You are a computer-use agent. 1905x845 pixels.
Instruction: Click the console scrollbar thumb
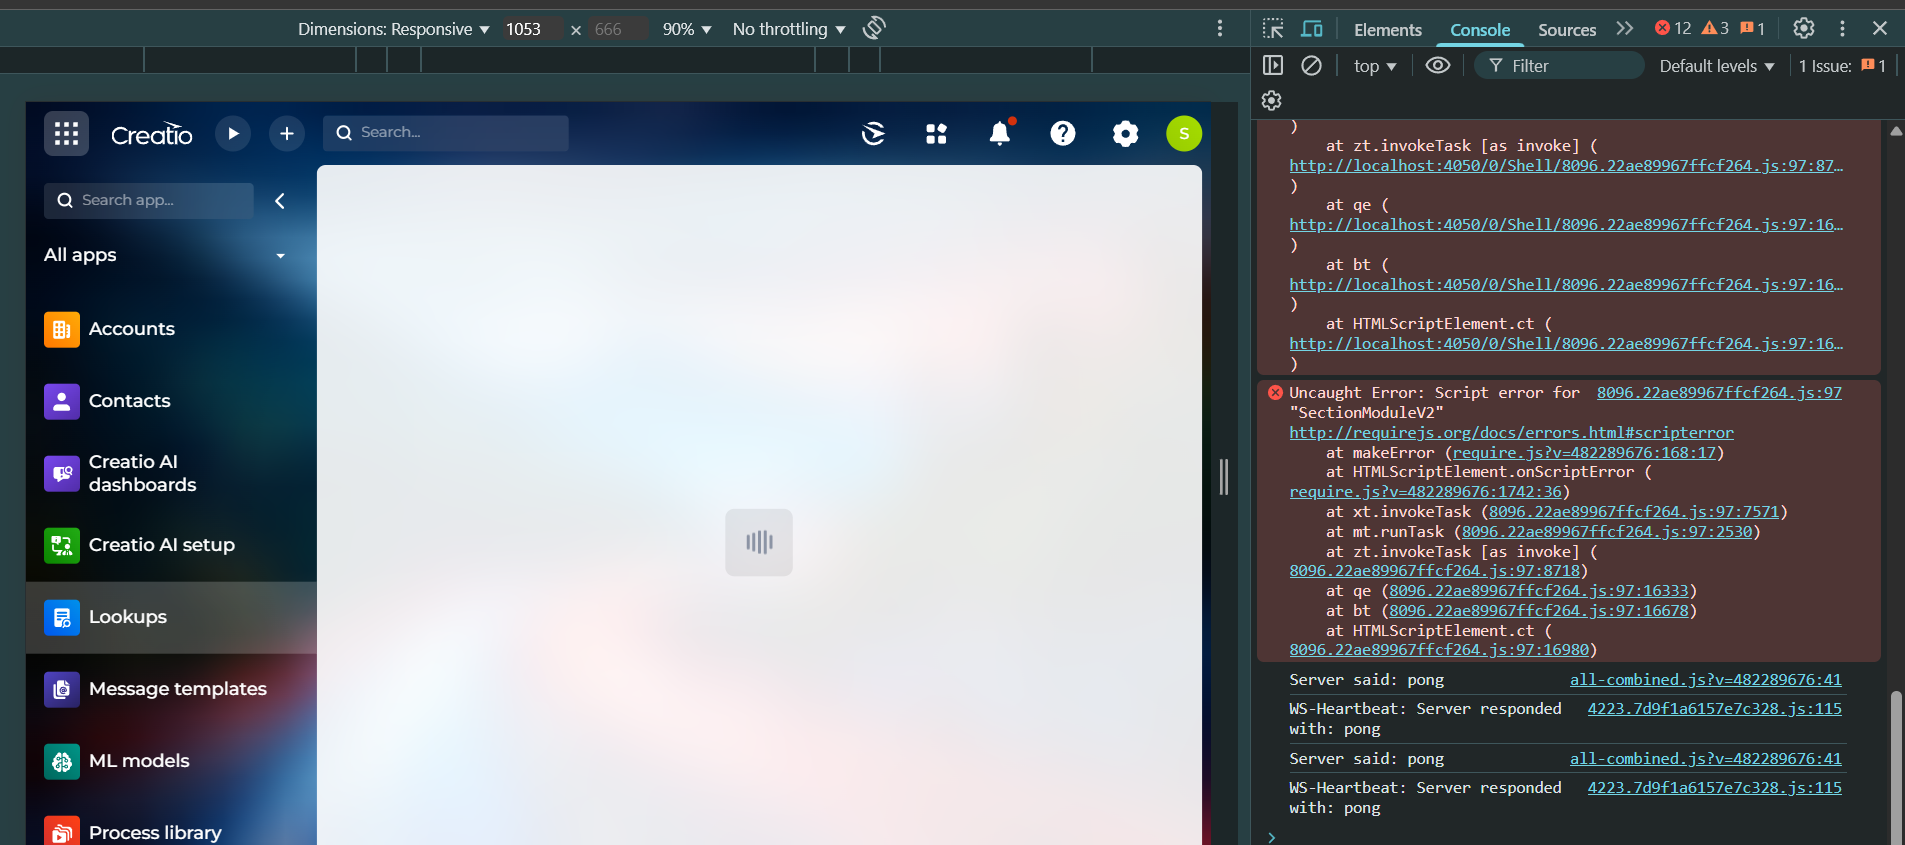click(x=1896, y=766)
